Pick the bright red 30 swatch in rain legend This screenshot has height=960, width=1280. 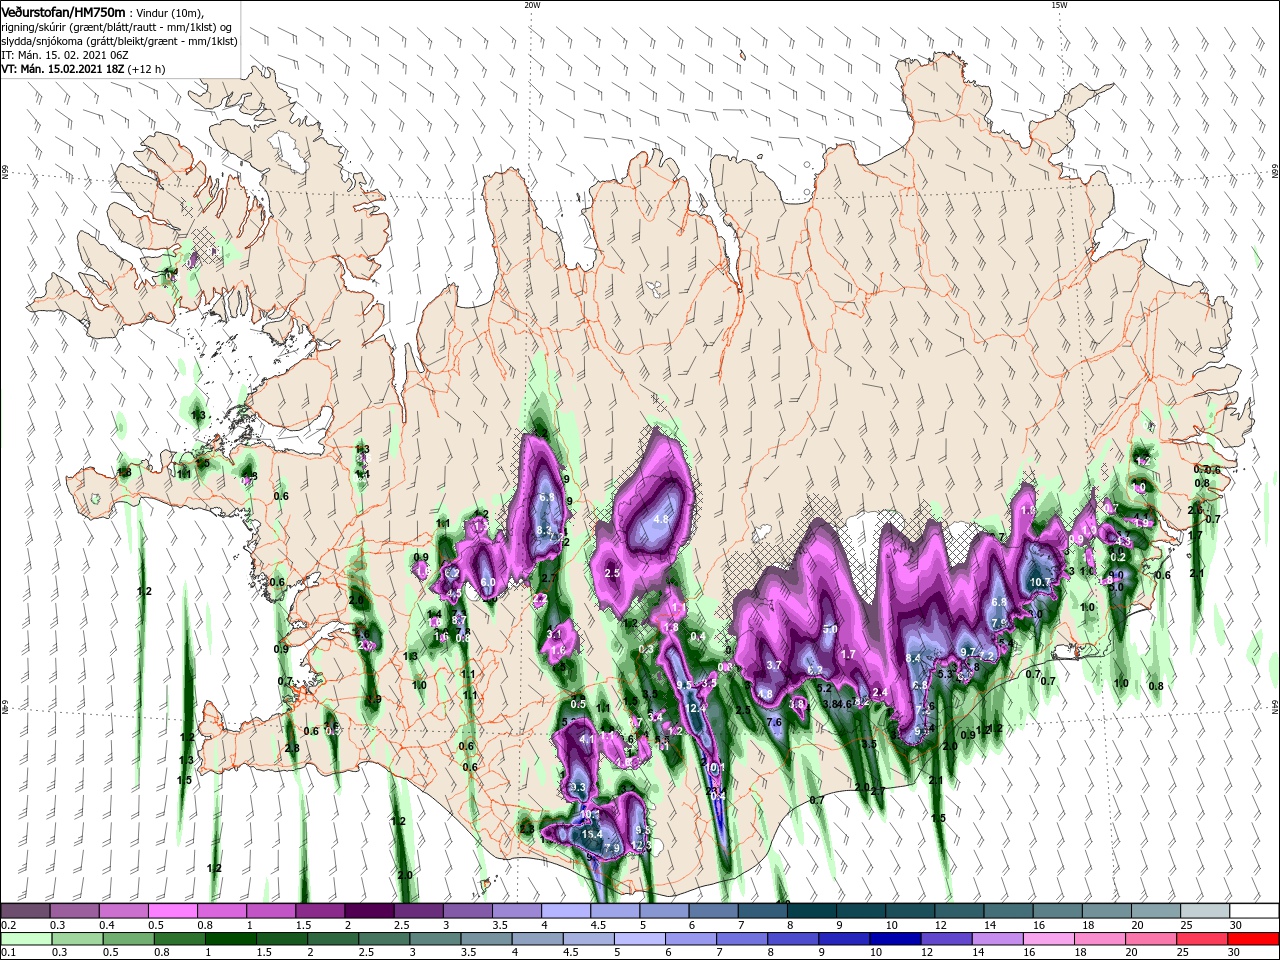(x=1254, y=939)
